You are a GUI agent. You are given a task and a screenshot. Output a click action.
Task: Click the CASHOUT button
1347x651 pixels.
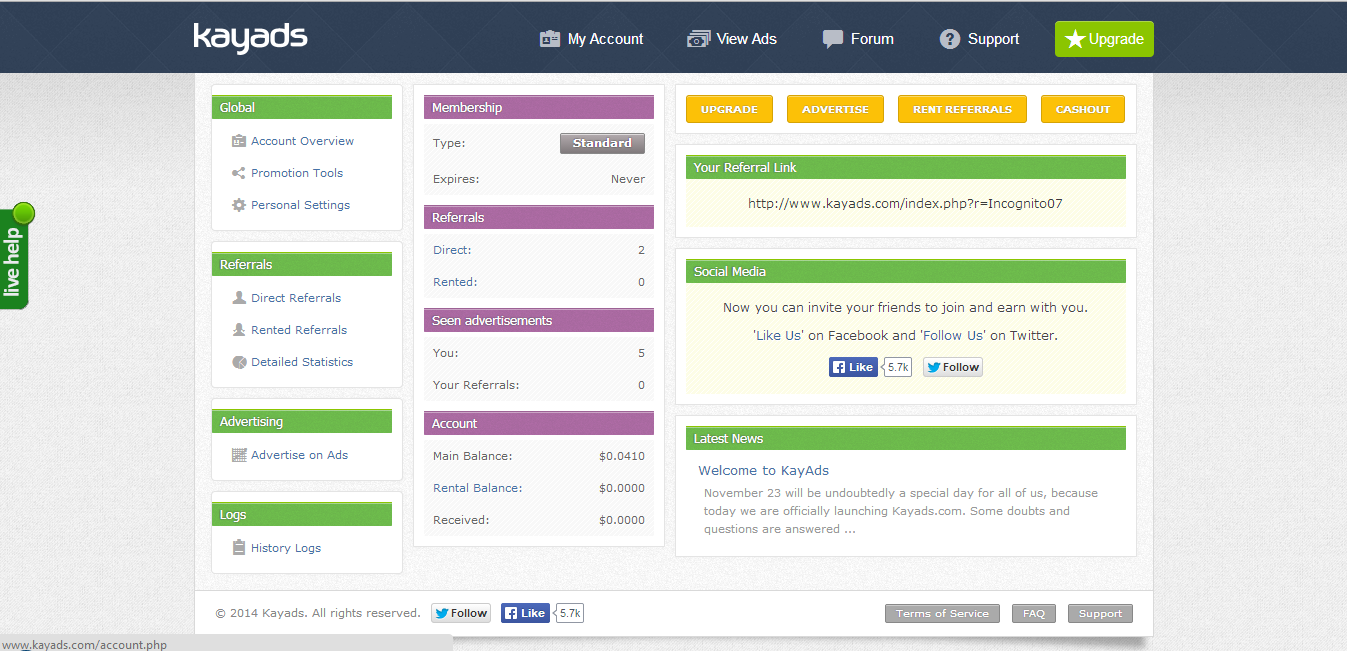click(x=1083, y=109)
